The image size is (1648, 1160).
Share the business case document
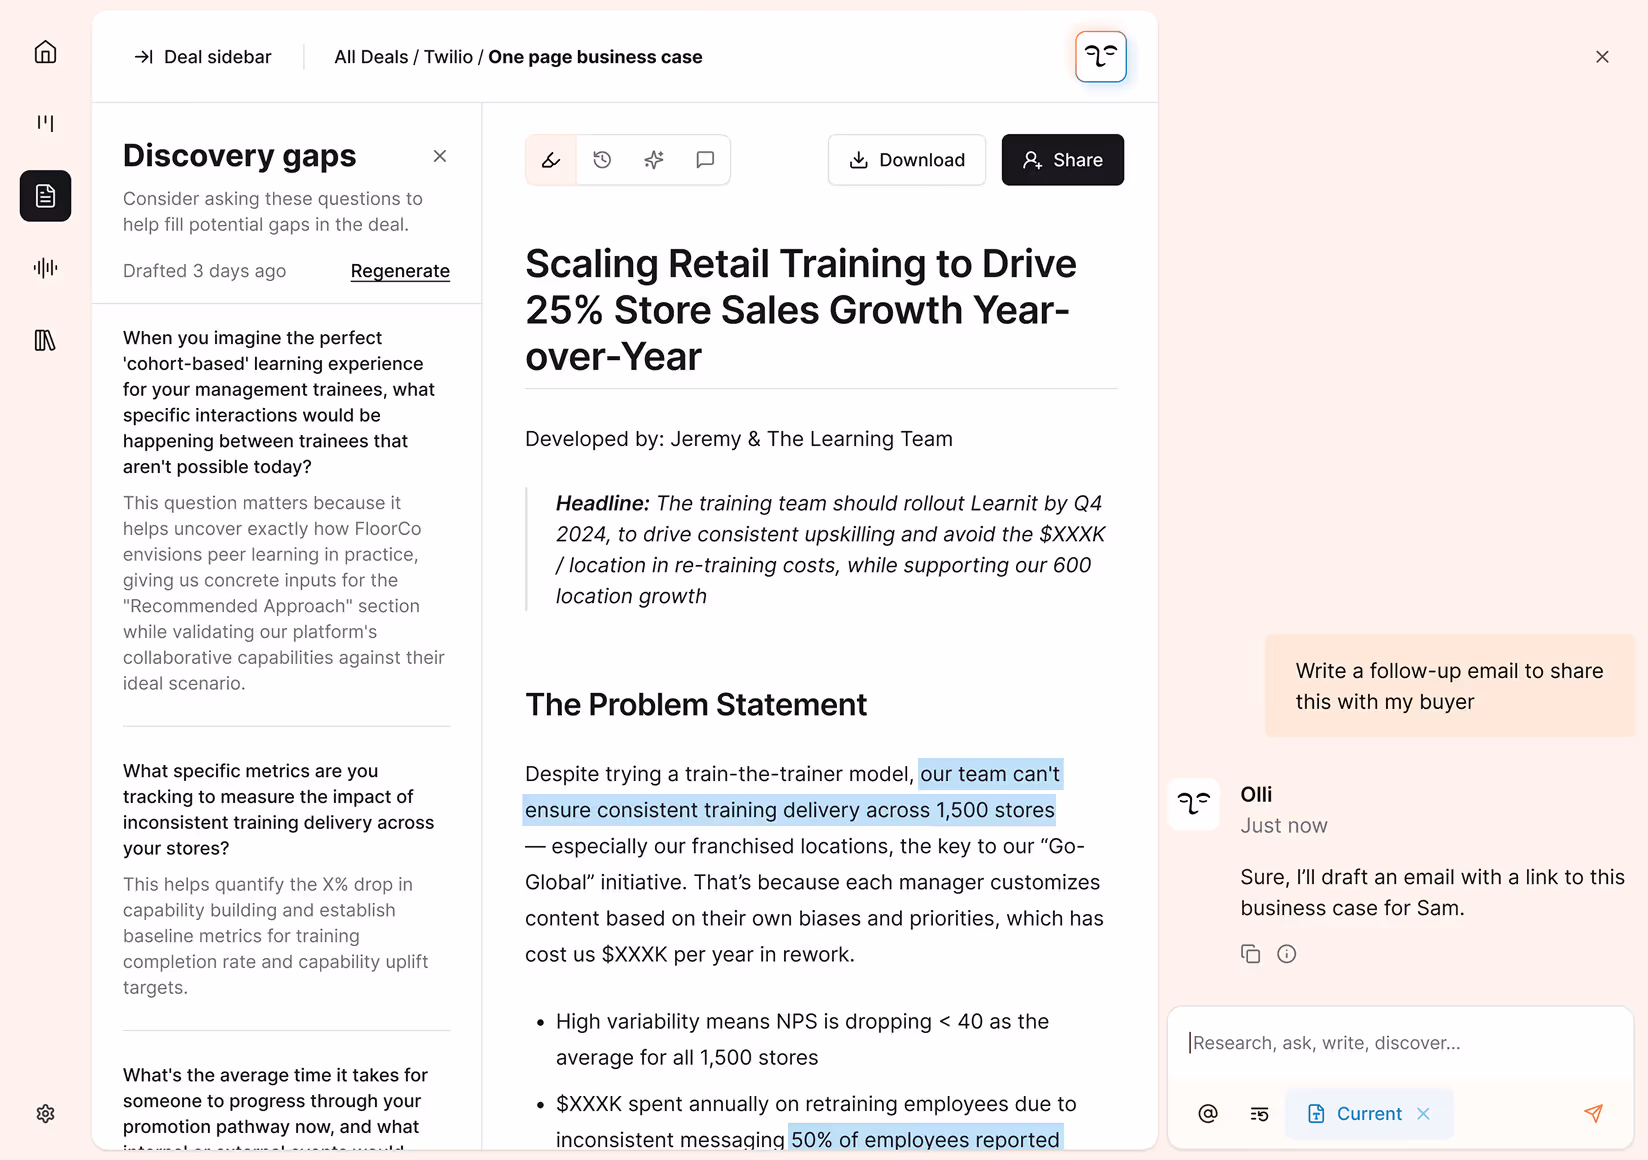coord(1063,160)
